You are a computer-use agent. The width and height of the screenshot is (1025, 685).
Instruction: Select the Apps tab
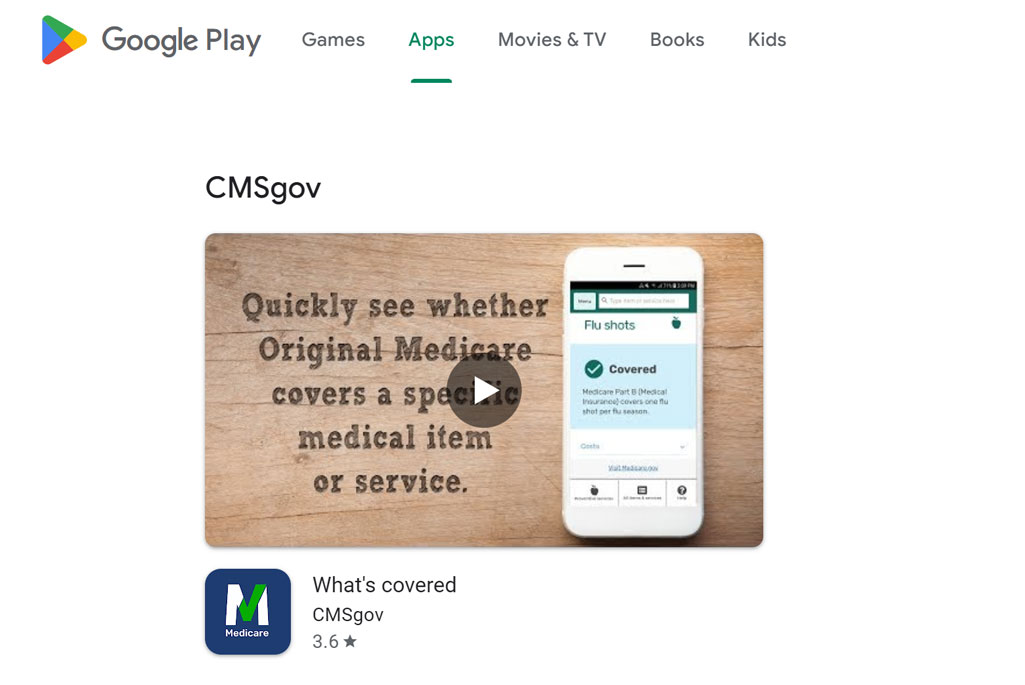(431, 40)
